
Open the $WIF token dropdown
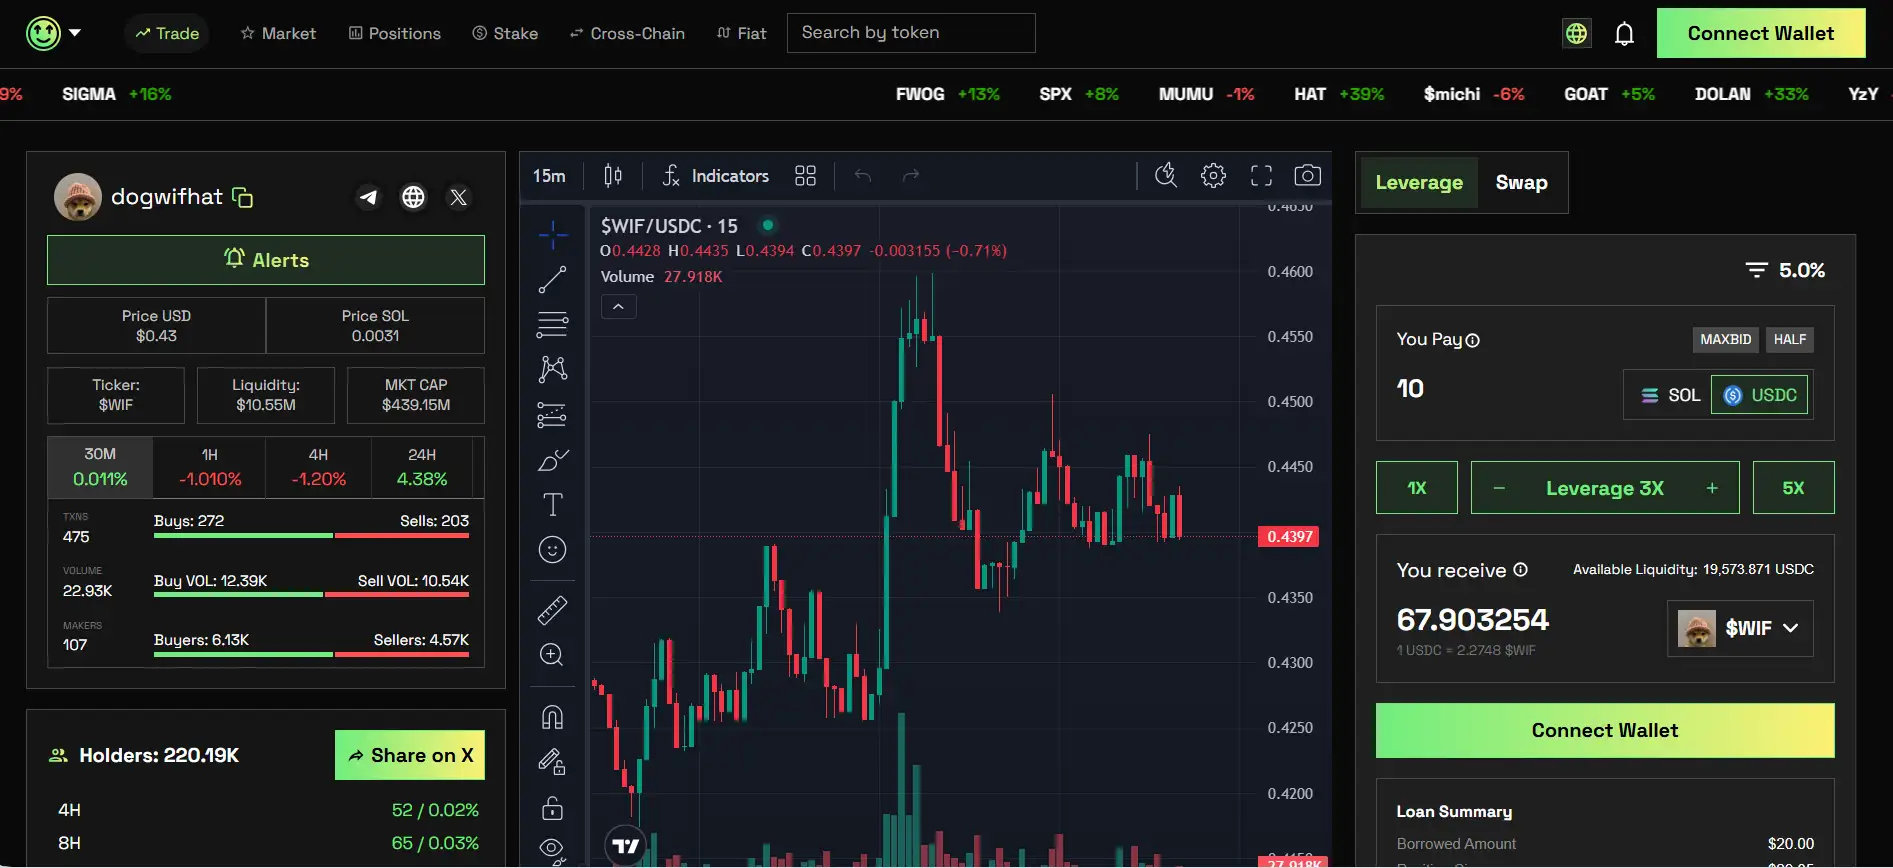coord(1740,628)
